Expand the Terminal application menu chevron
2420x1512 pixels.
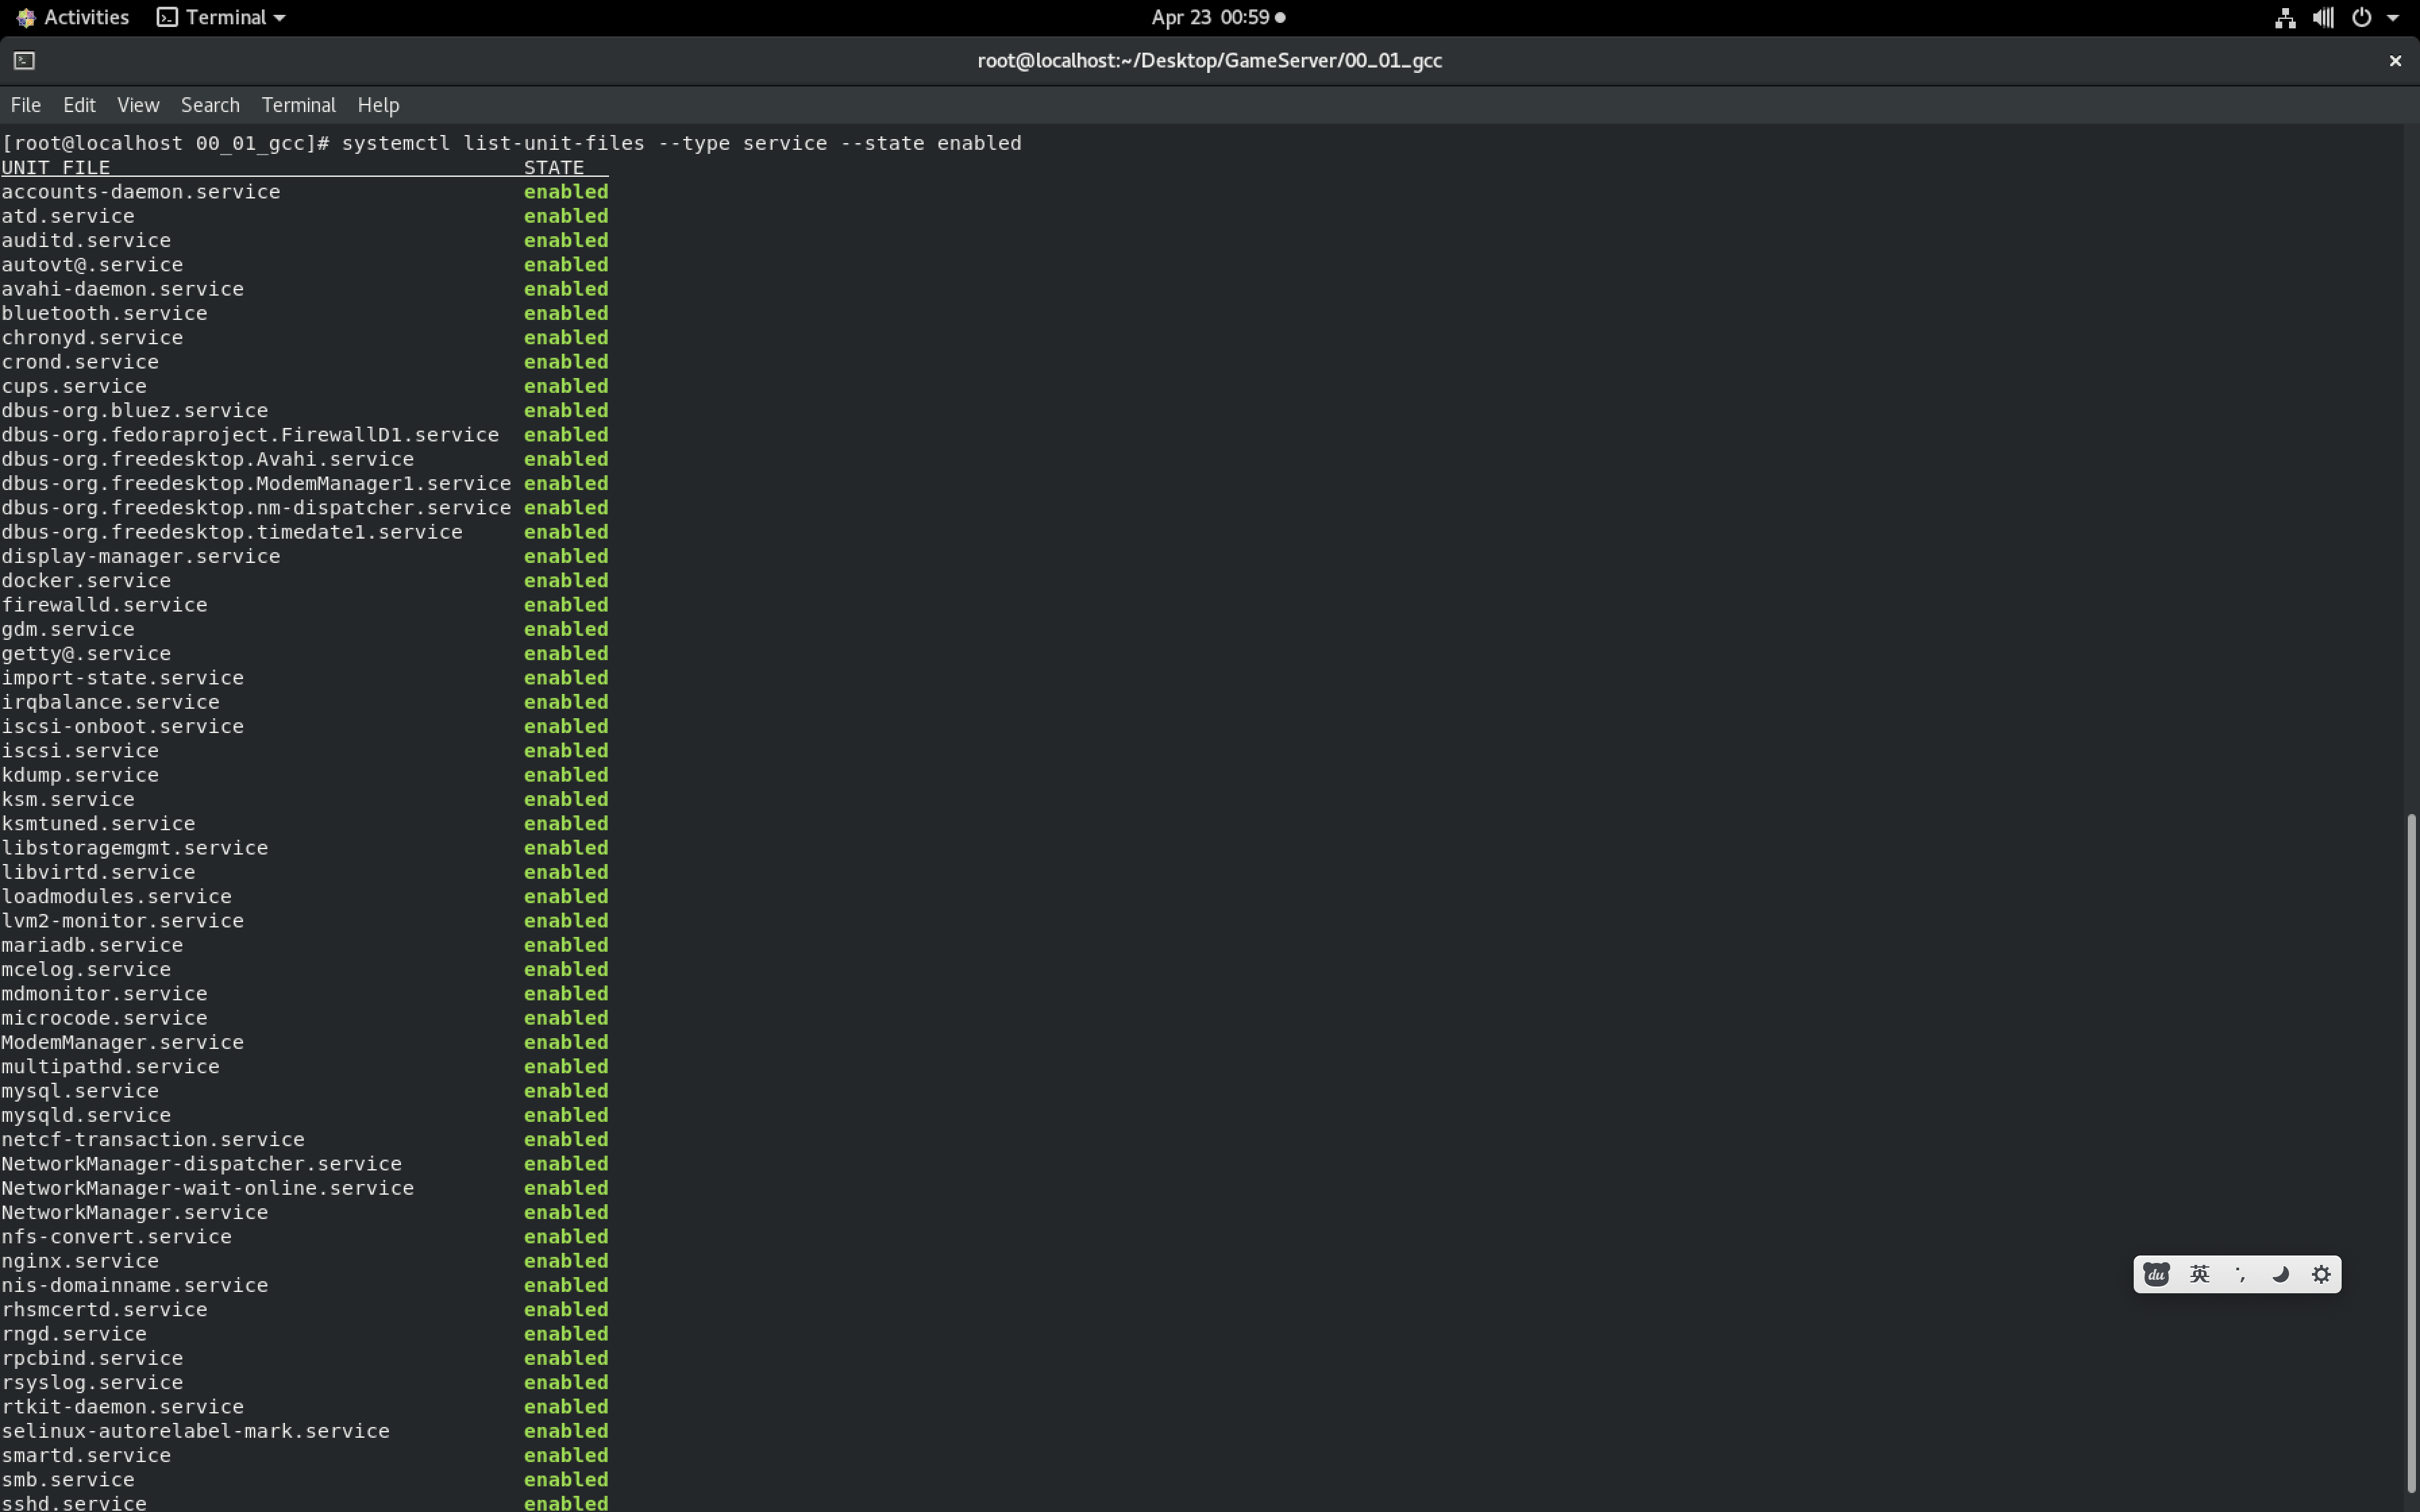pyautogui.click(x=281, y=17)
